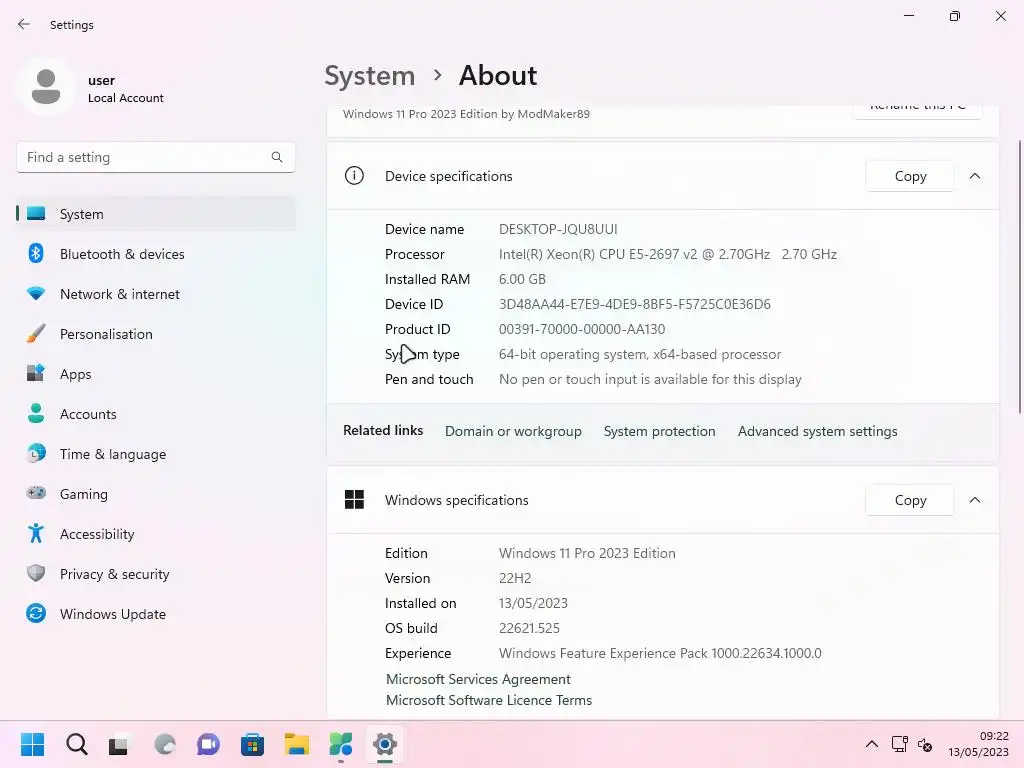
Task: Copy the Device specifications
Action: 910,176
